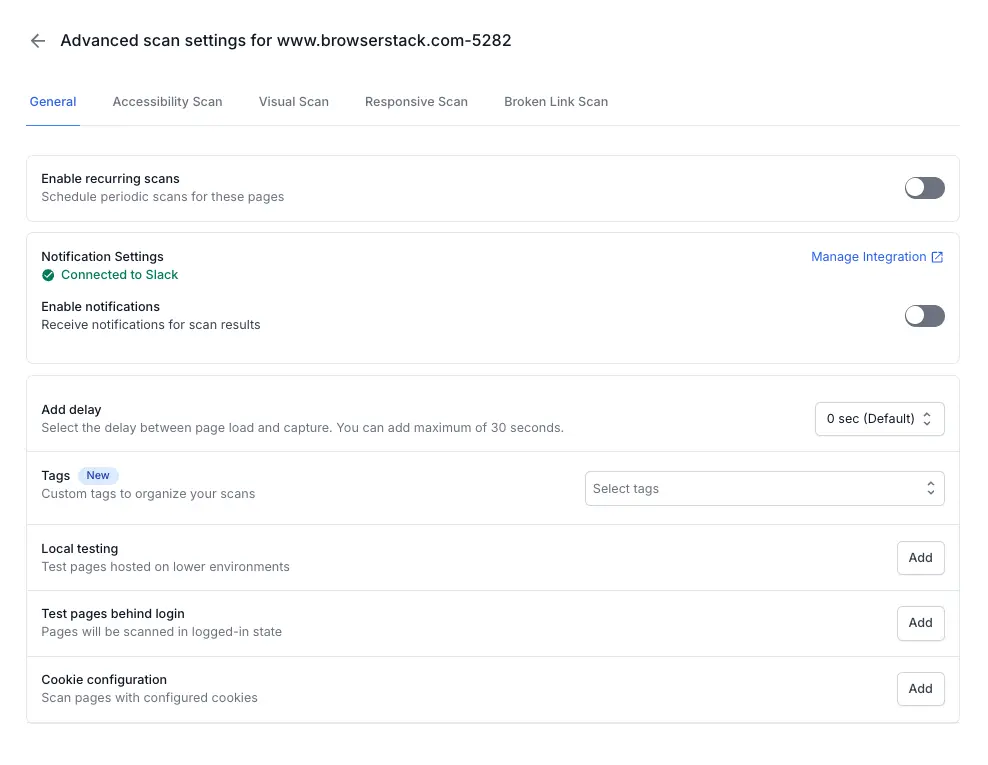Click the chevron arrows in Select tags field
The height and width of the screenshot is (765, 988).
930,489
